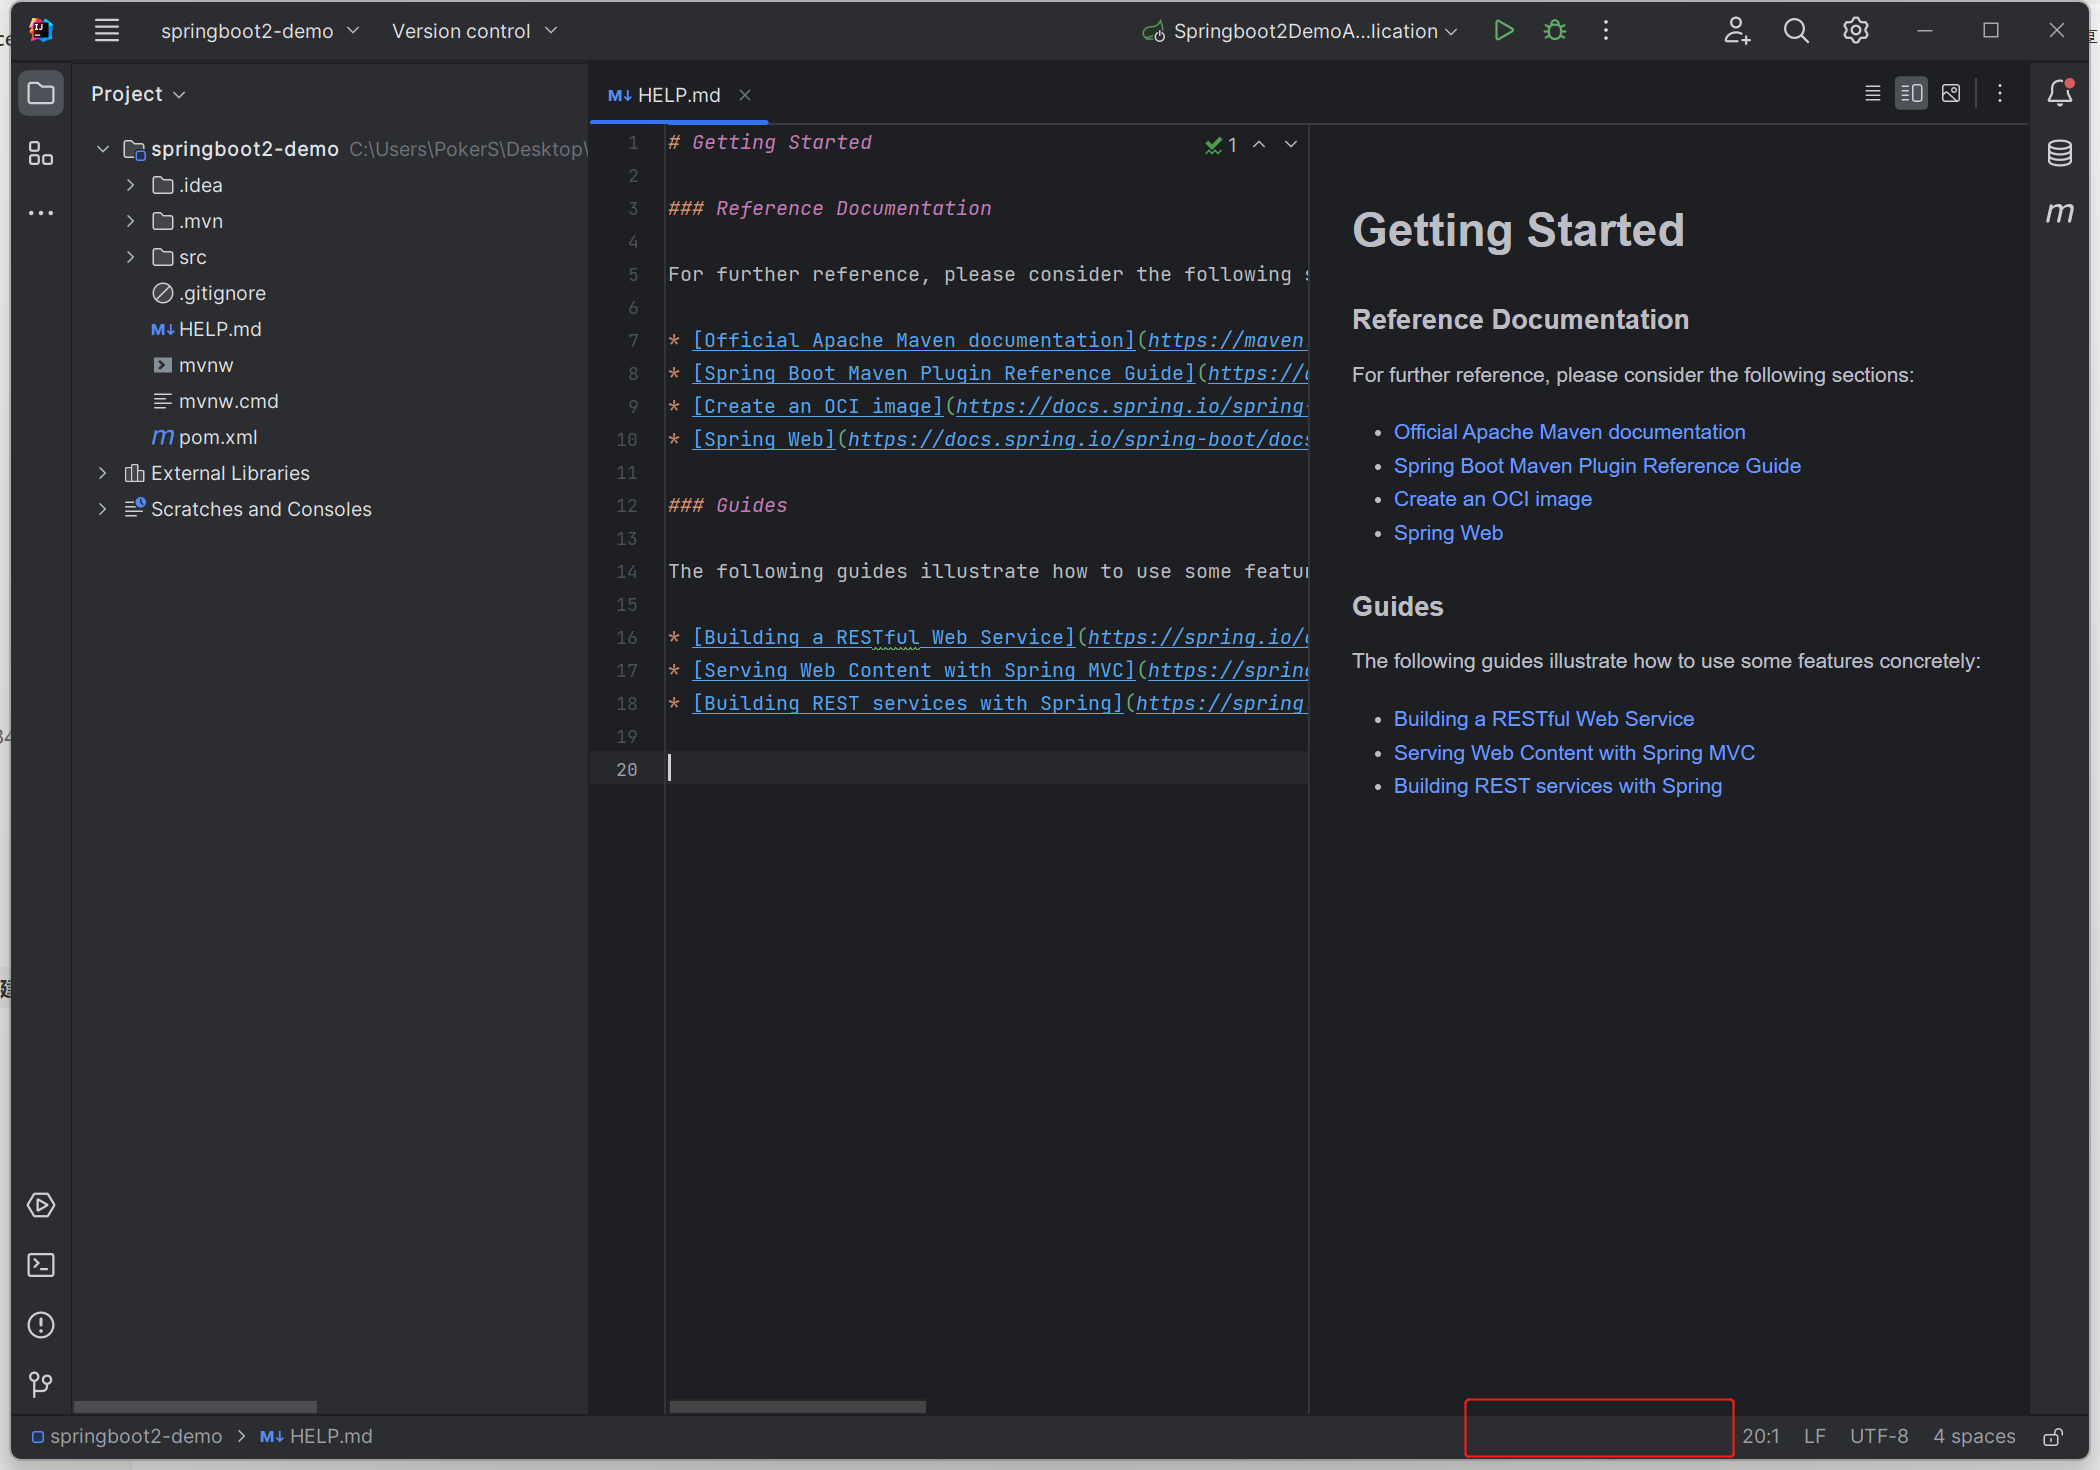Open the main hamburger menu
Viewport: 2100px width, 1470px height.
coord(107,31)
